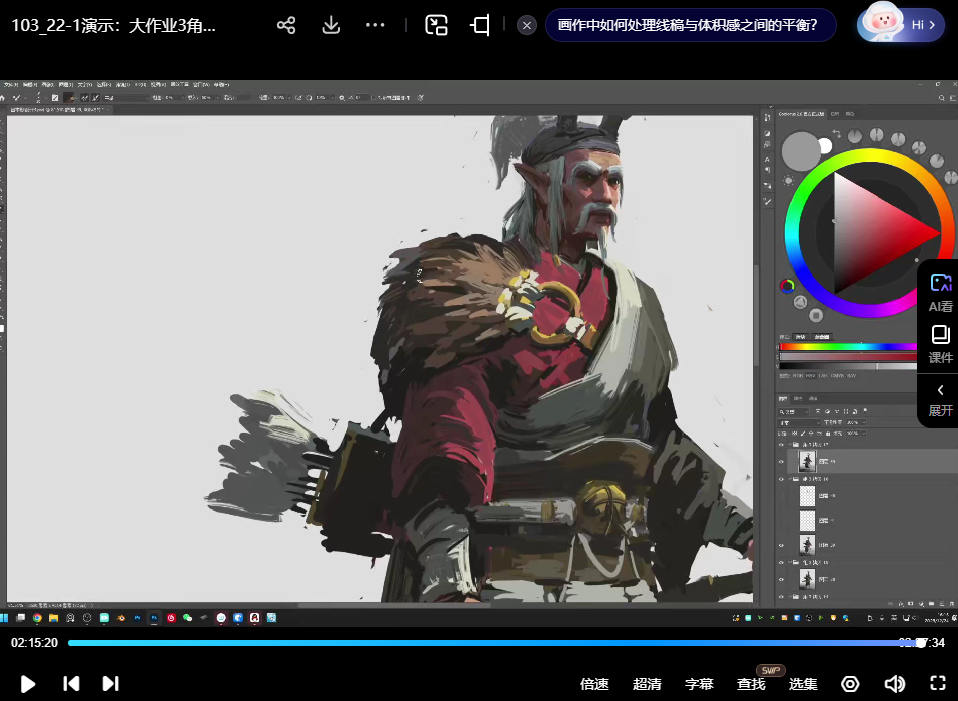Screen dimensions: 958x701
Task: Open the 课件 courseware panel
Action: click(940, 344)
